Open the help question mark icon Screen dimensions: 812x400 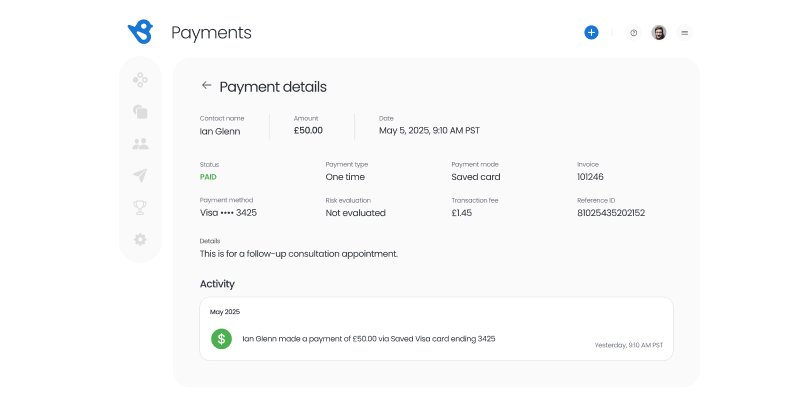click(x=633, y=33)
